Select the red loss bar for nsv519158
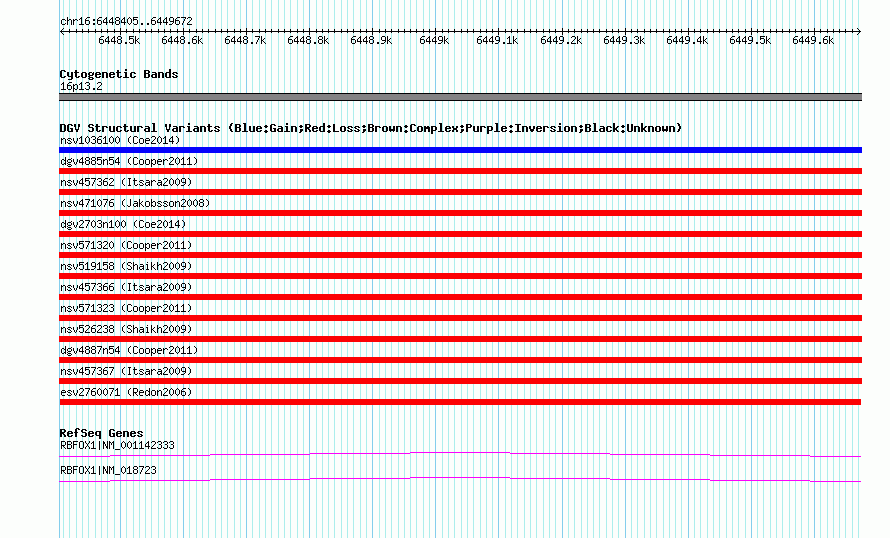The height and width of the screenshot is (538, 890). pyautogui.click(x=460, y=276)
